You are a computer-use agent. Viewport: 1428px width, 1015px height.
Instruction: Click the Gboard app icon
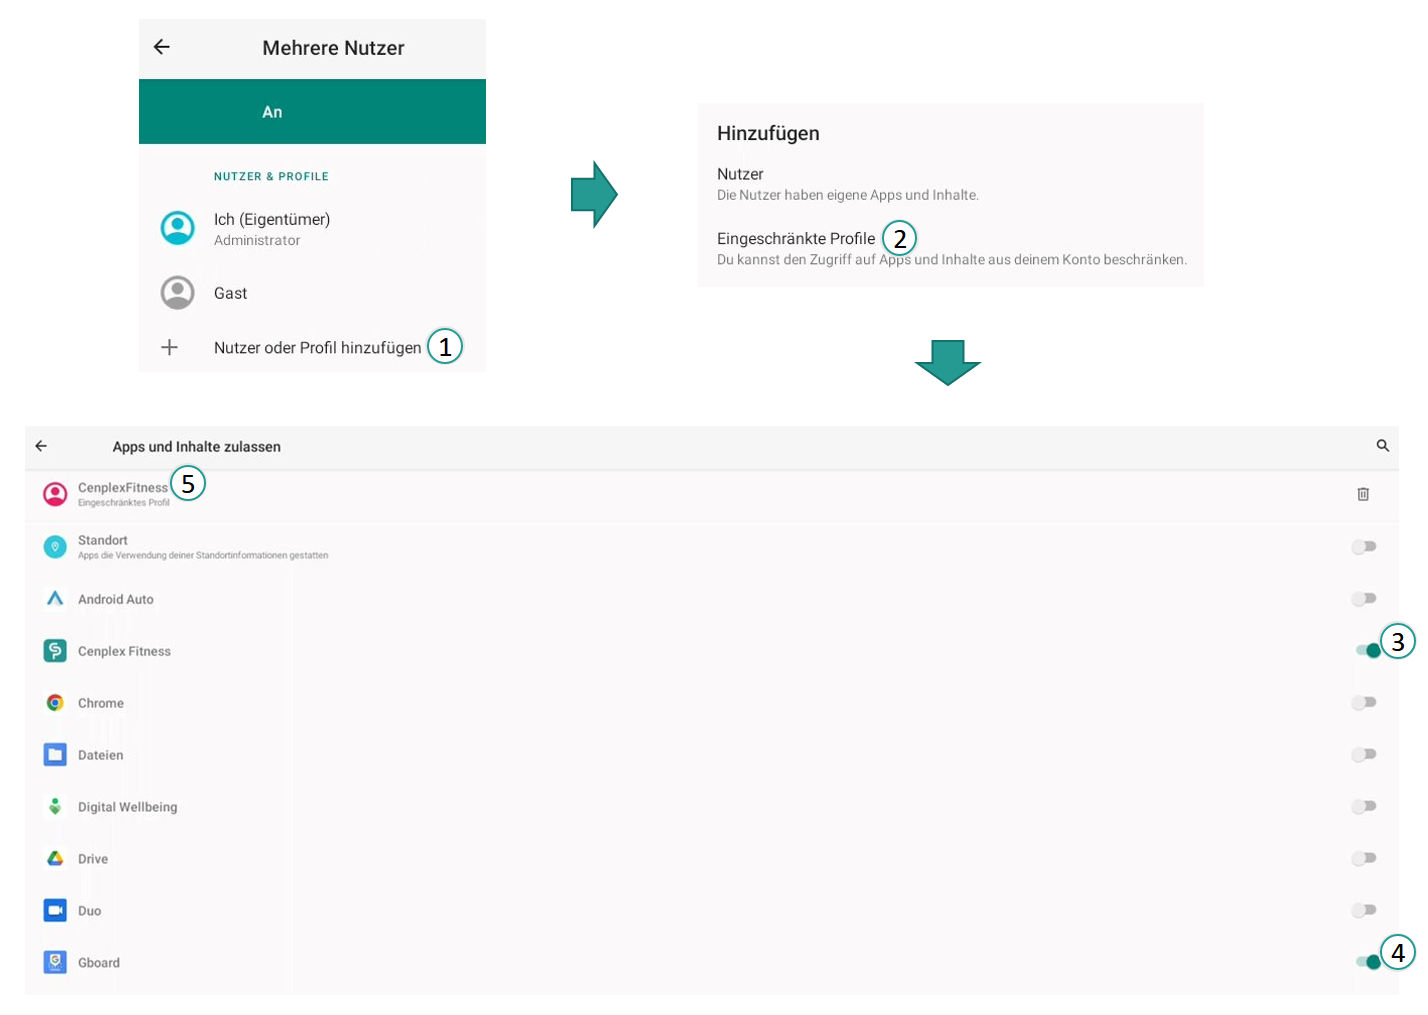55,963
